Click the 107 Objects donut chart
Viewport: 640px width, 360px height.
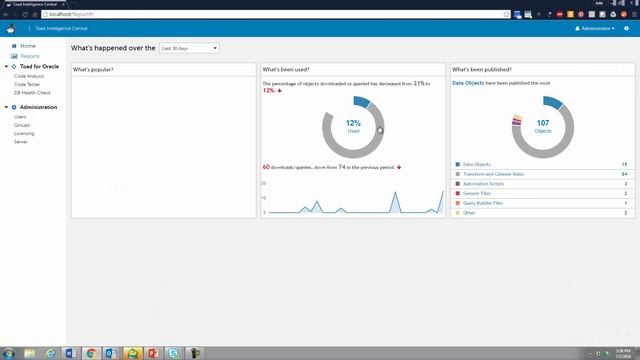click(x=543, y=127)
